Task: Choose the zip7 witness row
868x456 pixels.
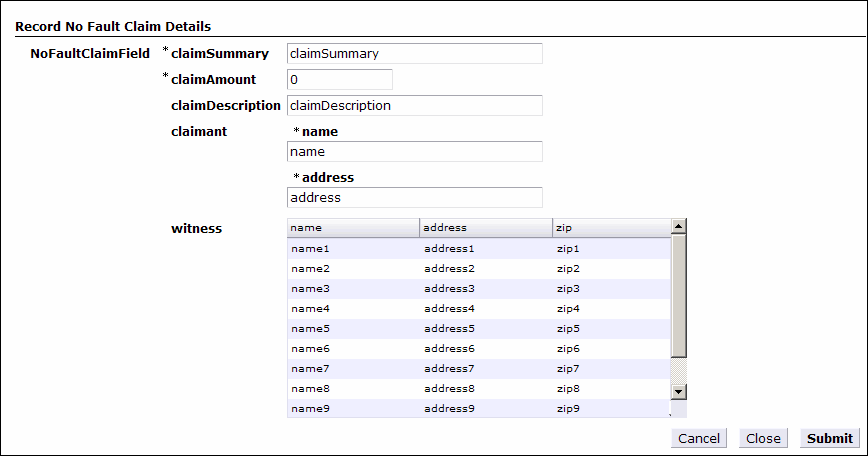Action: [479, 369]
